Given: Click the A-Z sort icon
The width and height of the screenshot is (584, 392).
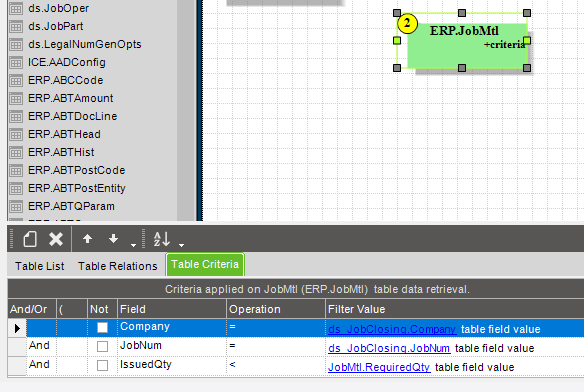Looking at the screenshot, I should coord(162,239).
